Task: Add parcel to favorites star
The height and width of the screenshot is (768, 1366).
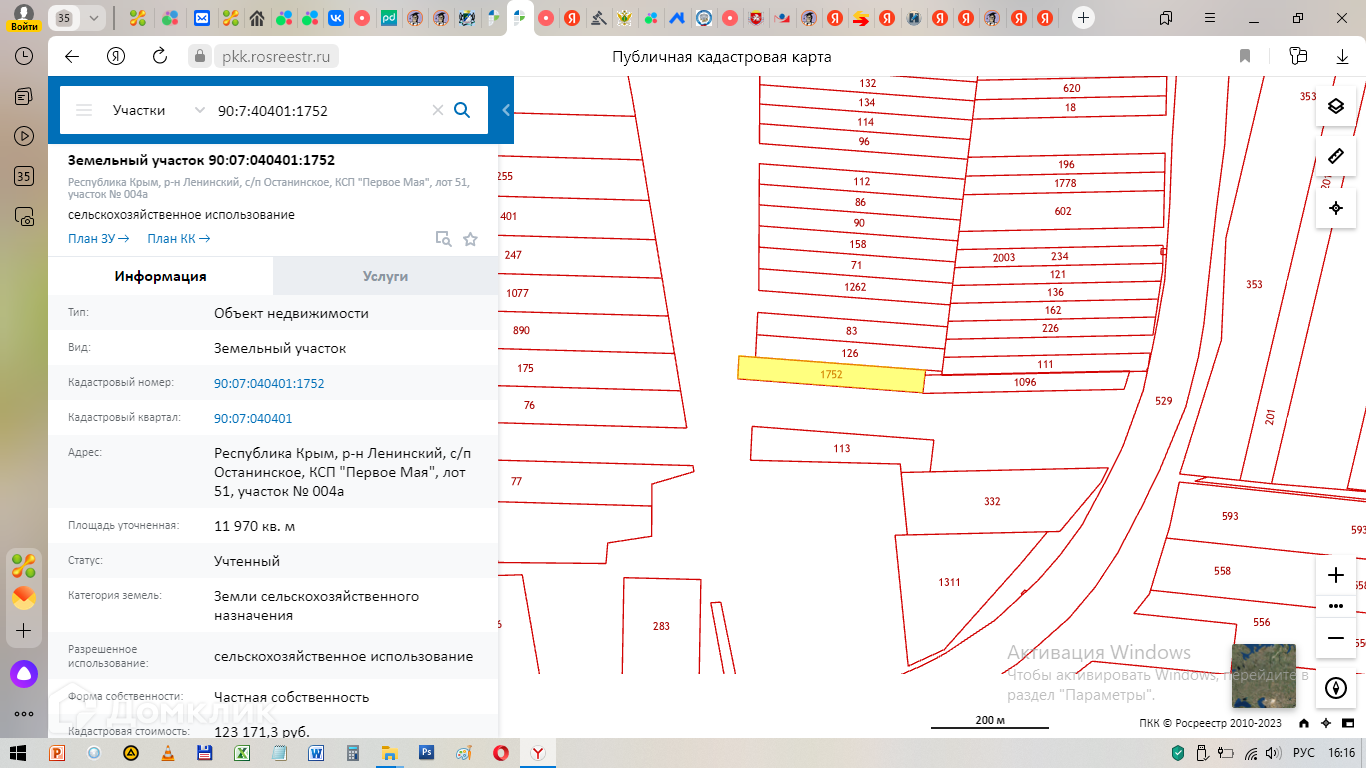Action: (x=470, y=239)
